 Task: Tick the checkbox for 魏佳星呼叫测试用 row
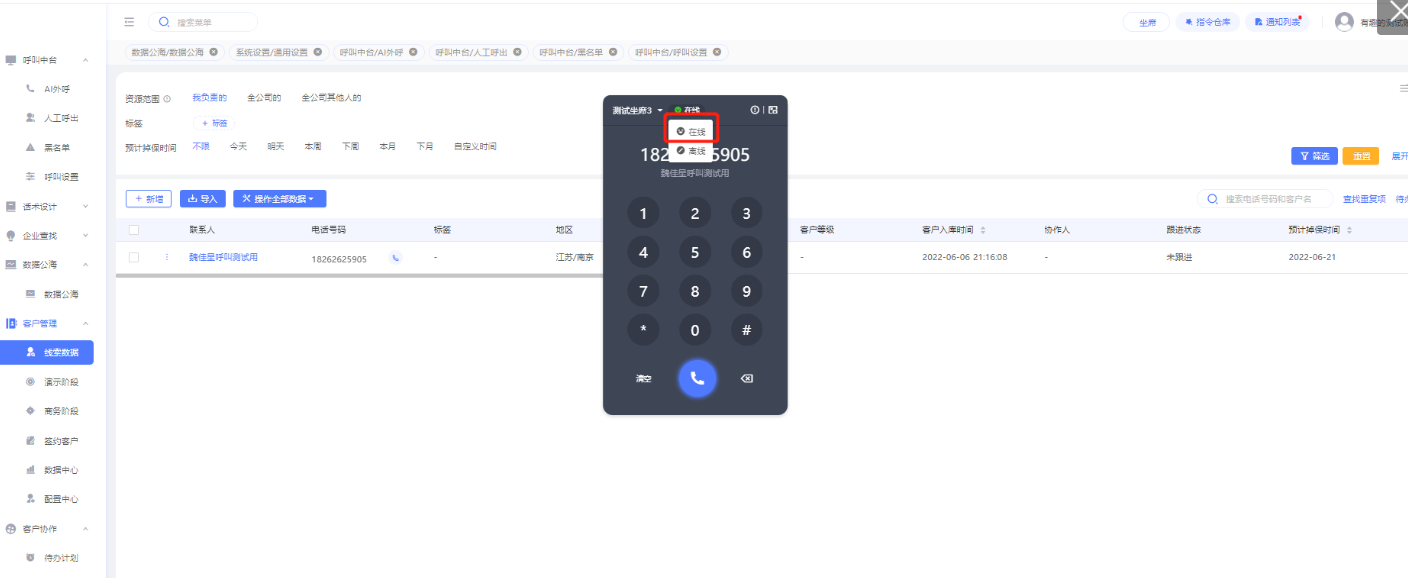pos(134,258)
